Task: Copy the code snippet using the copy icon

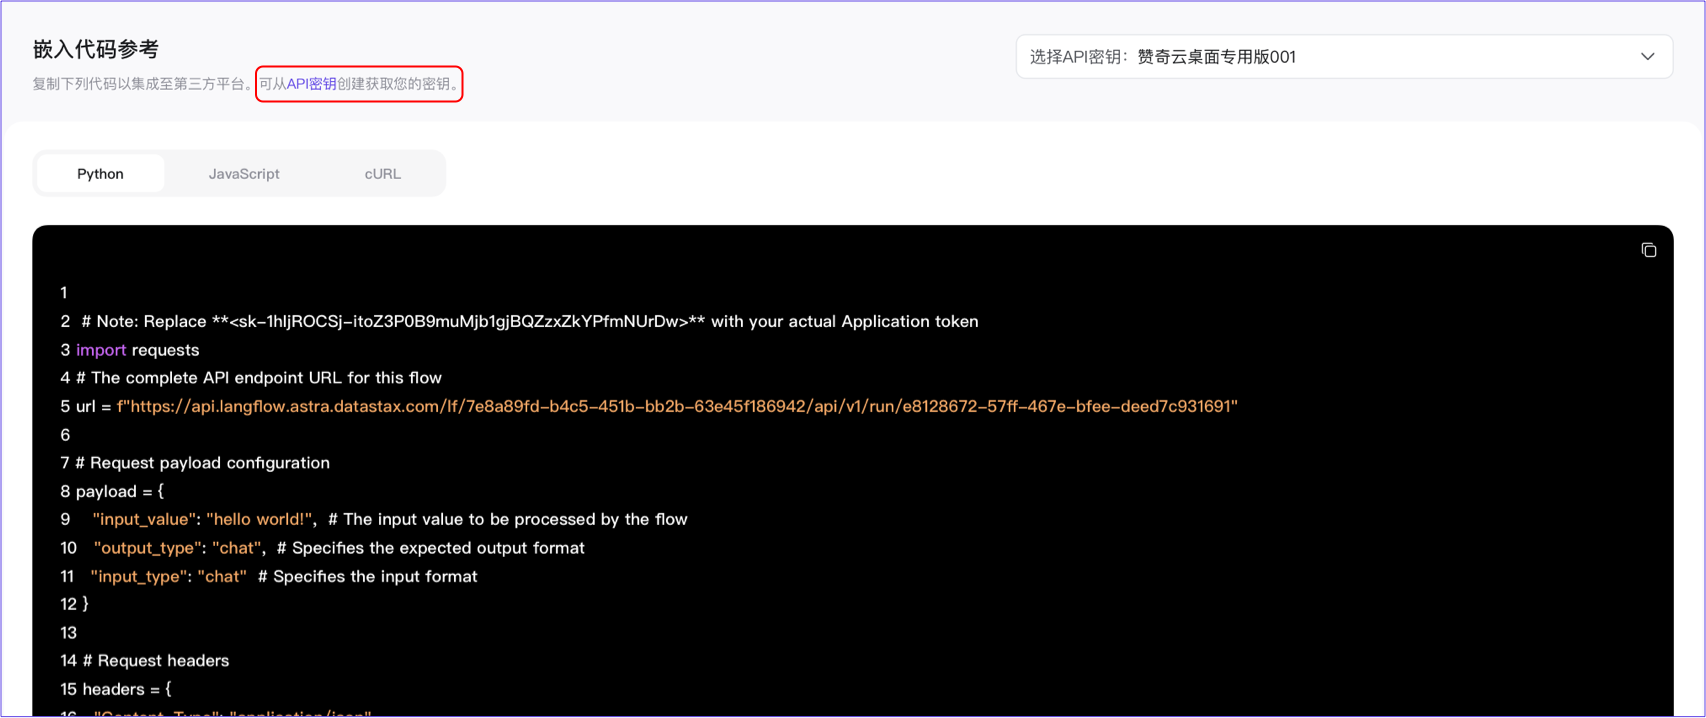Action: (1648, 250)
